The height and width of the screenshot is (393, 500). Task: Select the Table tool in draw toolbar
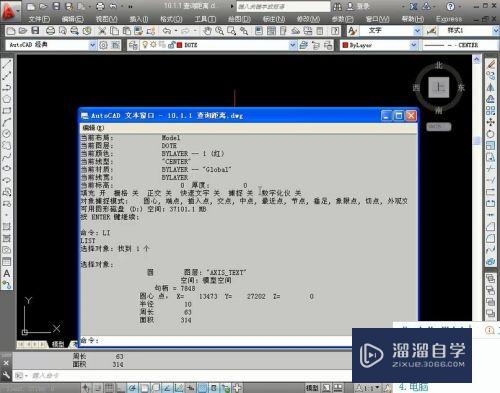pyautogui.click(x=7, y=262)
